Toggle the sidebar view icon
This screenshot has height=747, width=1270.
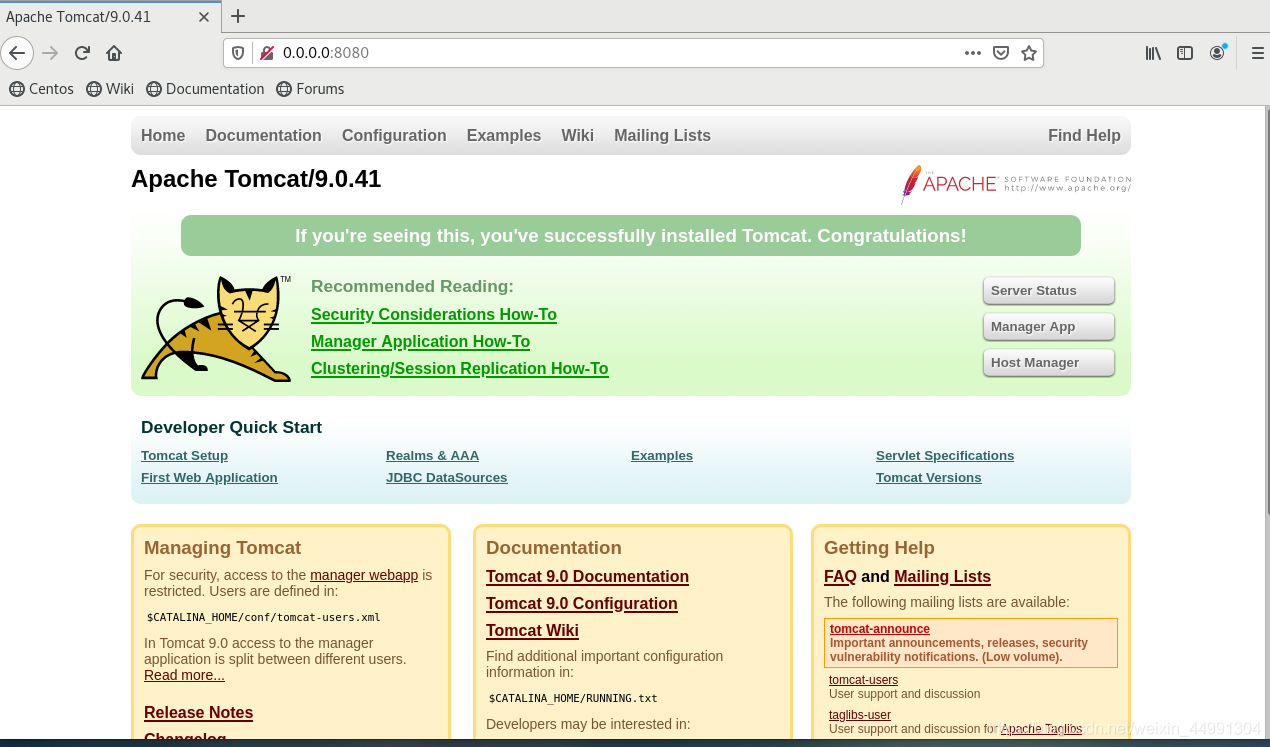[x=1185, y=53]
